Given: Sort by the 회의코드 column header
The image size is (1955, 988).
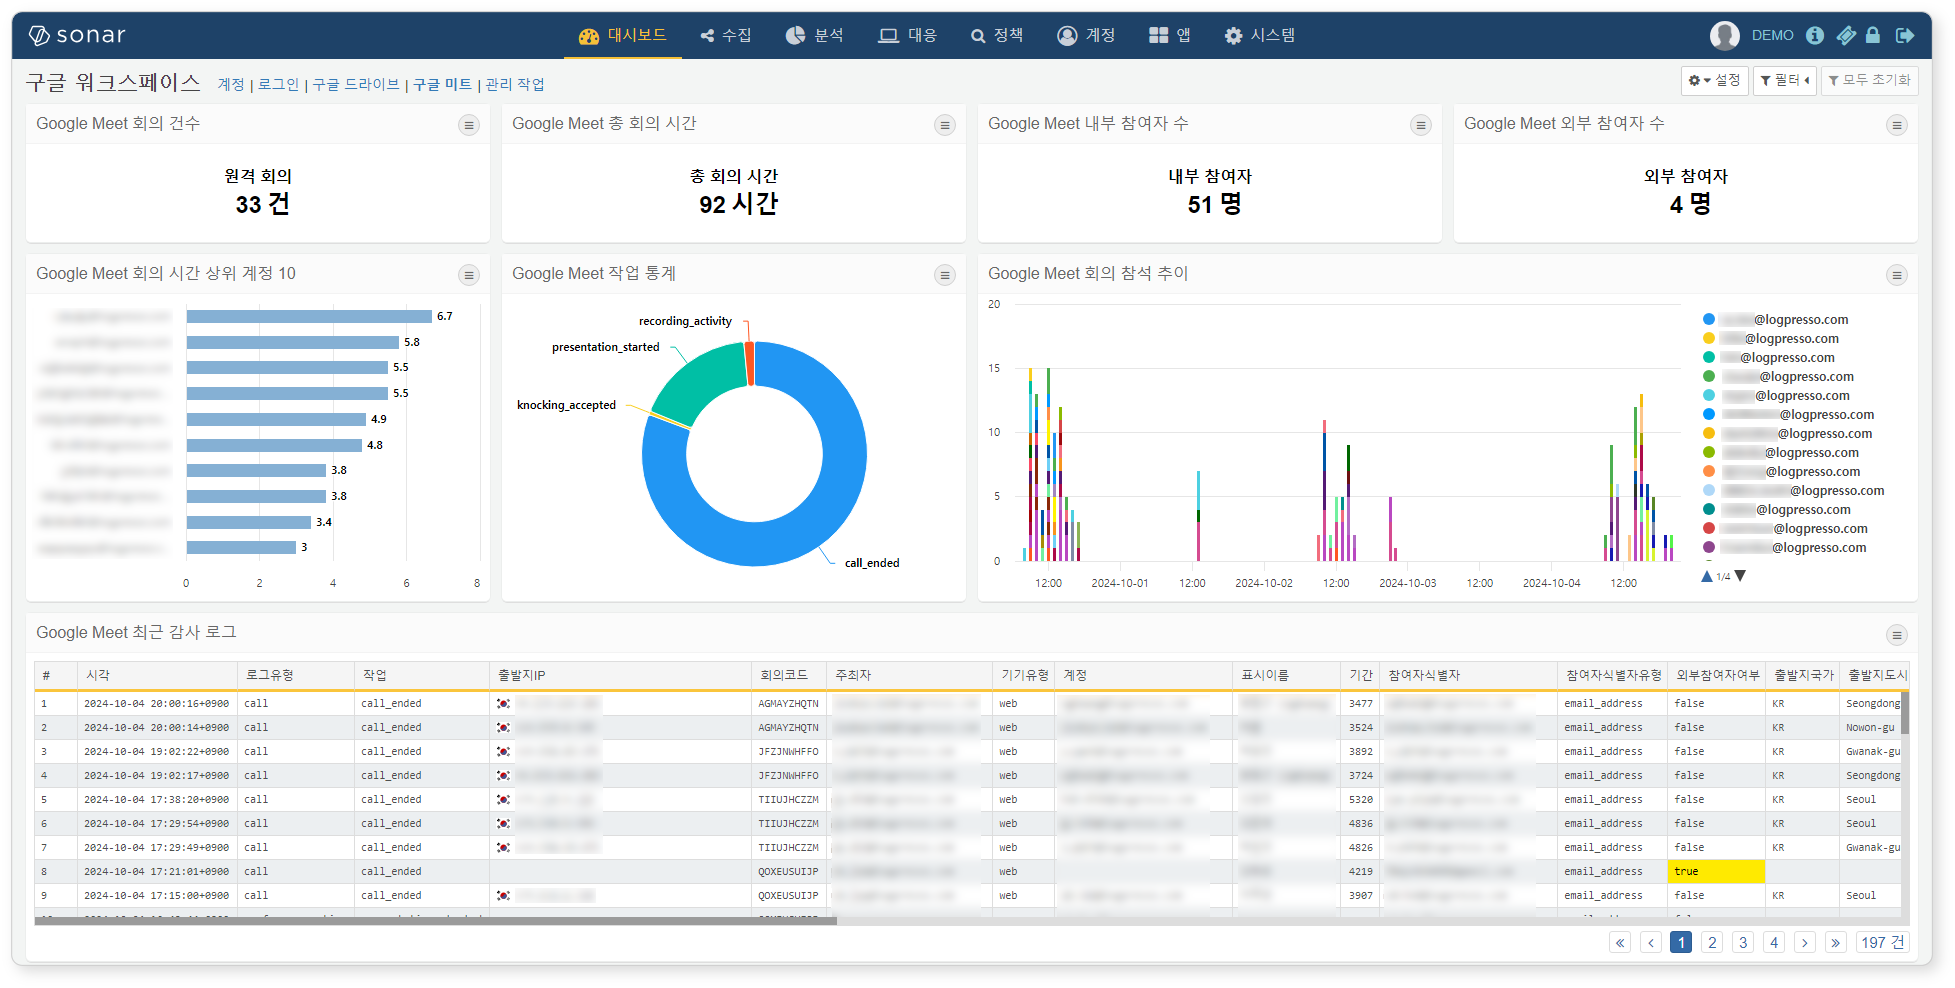Looking at the screenshot, I should (x=788, y=675).
